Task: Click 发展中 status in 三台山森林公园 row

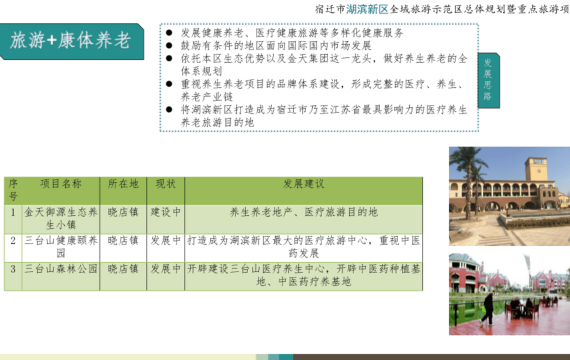Action: tap(166, 276)
